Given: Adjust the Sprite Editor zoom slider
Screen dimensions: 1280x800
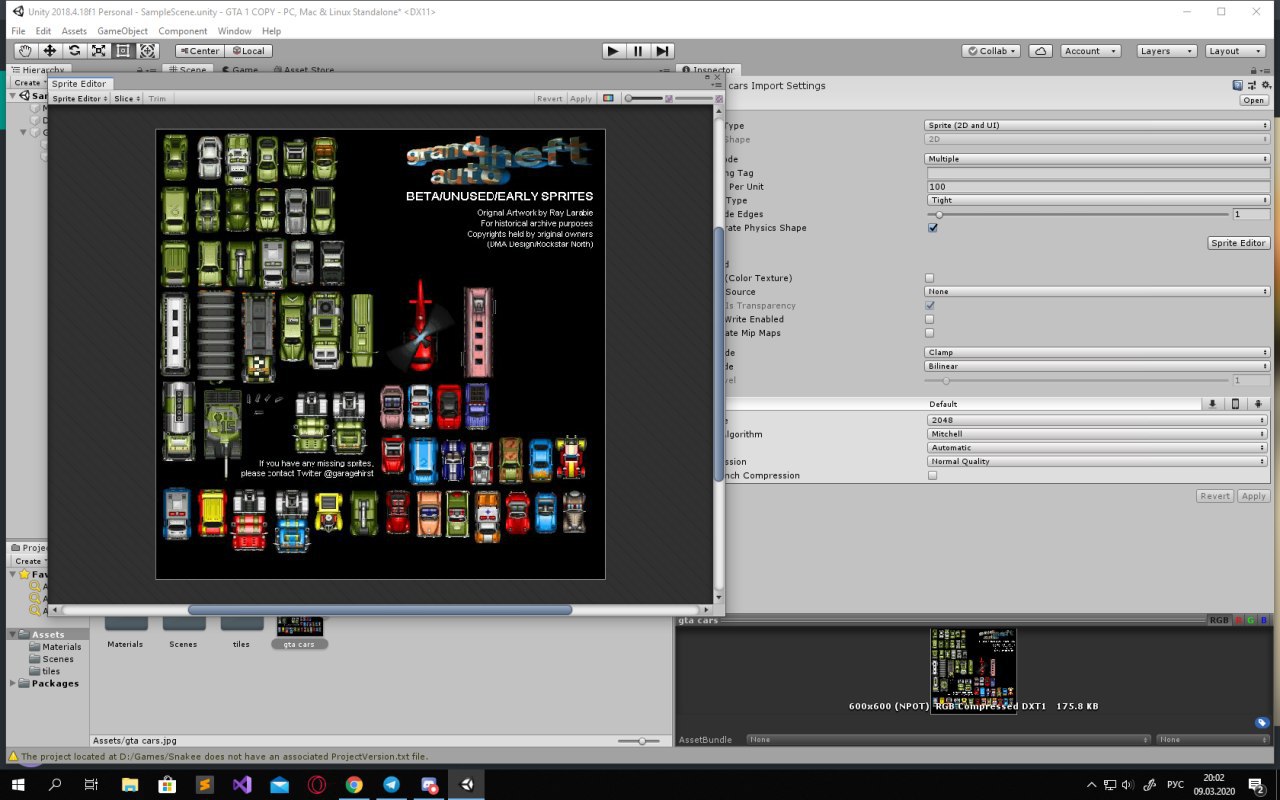Looking at the screenshot, I should tap(643, 99).
